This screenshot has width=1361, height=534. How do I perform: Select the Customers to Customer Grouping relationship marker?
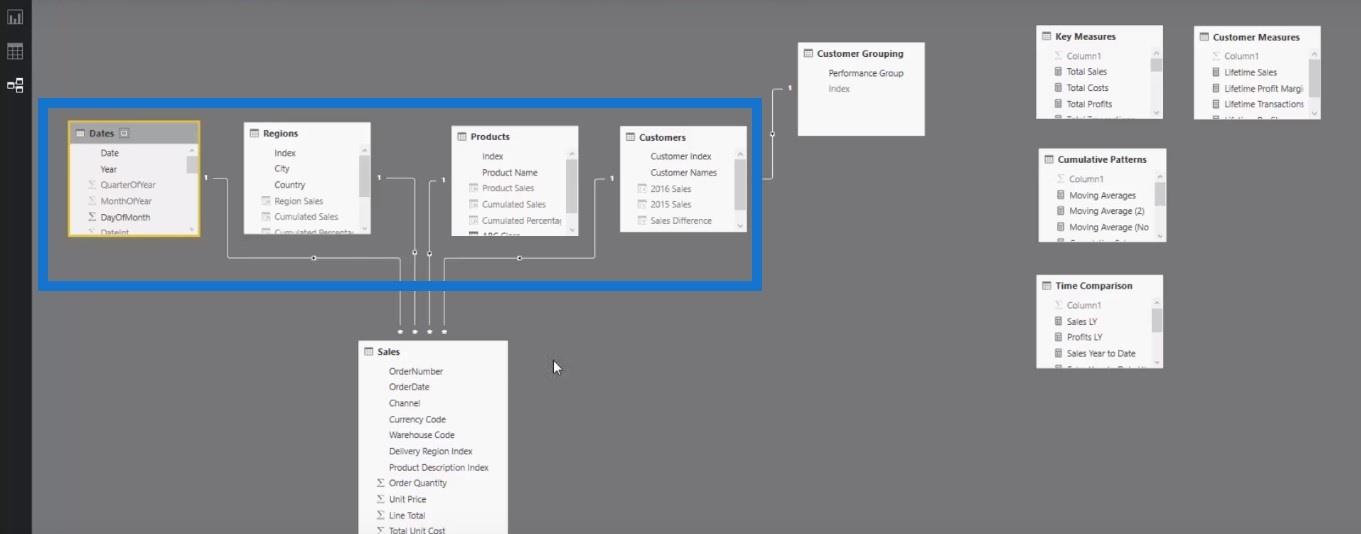tap(772, 134)
